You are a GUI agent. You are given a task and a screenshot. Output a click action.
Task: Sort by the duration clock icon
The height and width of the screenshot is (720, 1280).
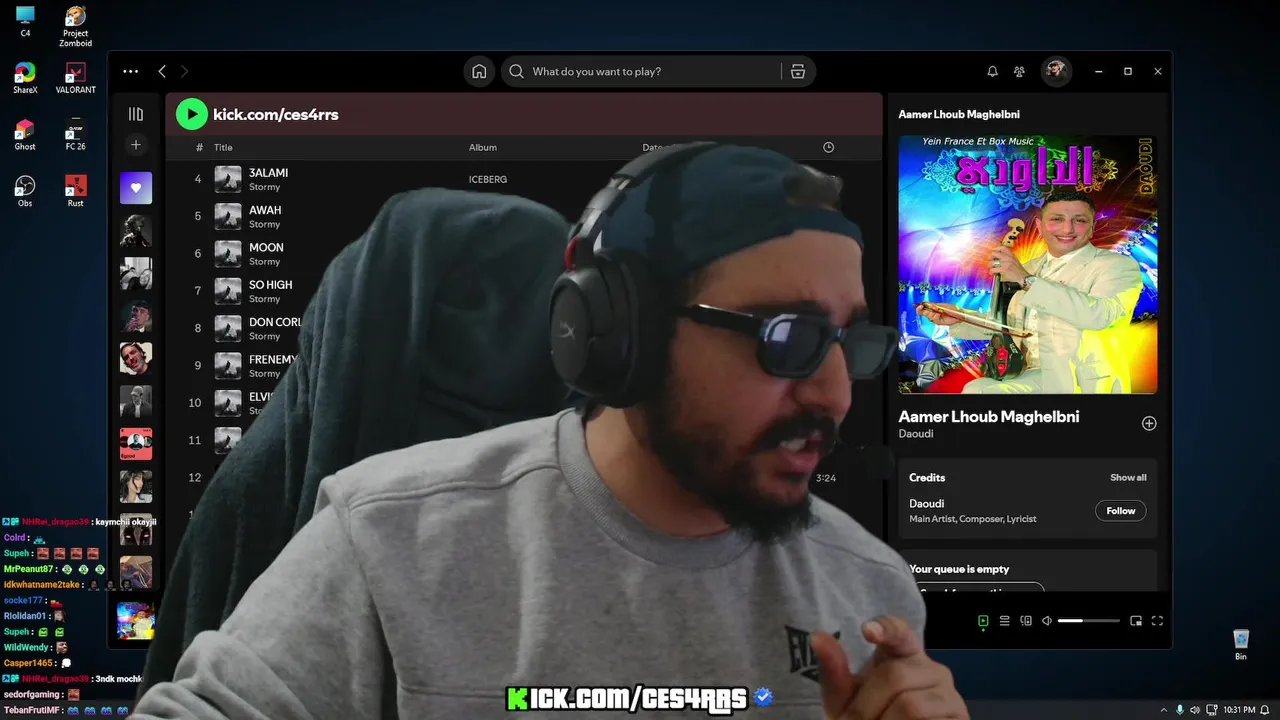point(828,147)
